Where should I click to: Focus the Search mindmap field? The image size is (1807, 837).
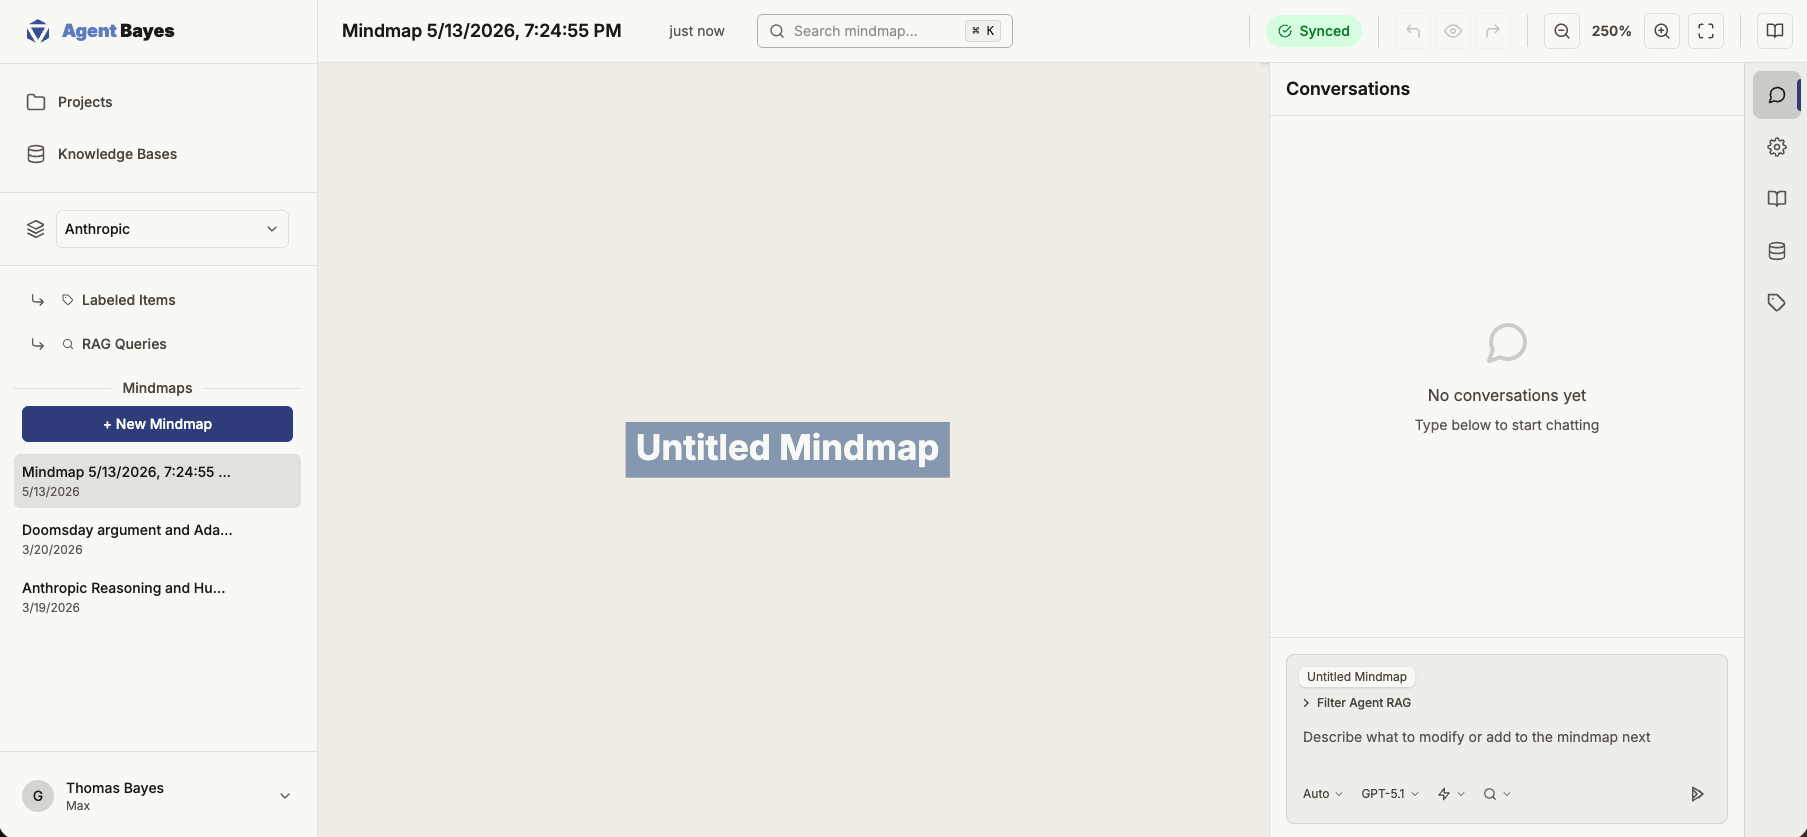pyautogui.click(x=885, y=31)
